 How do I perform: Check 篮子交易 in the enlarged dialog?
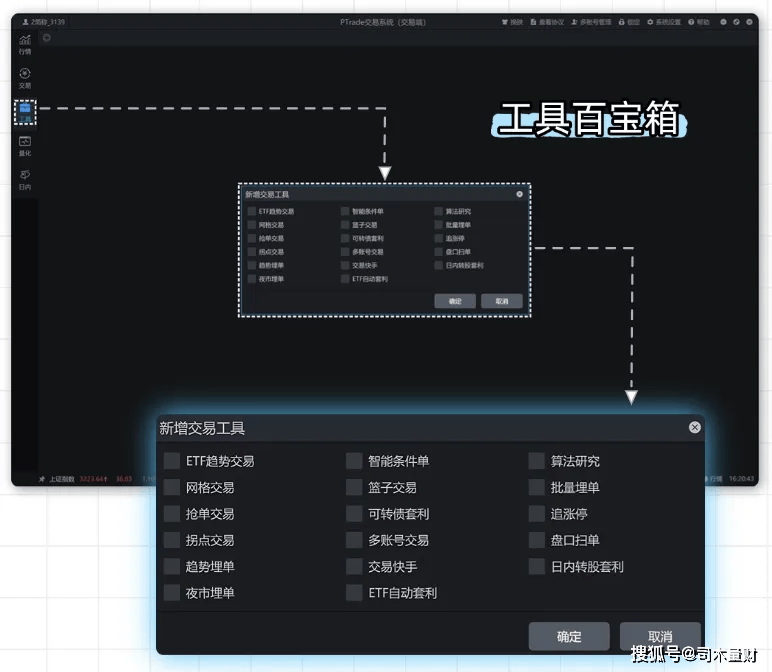point(354,487)
